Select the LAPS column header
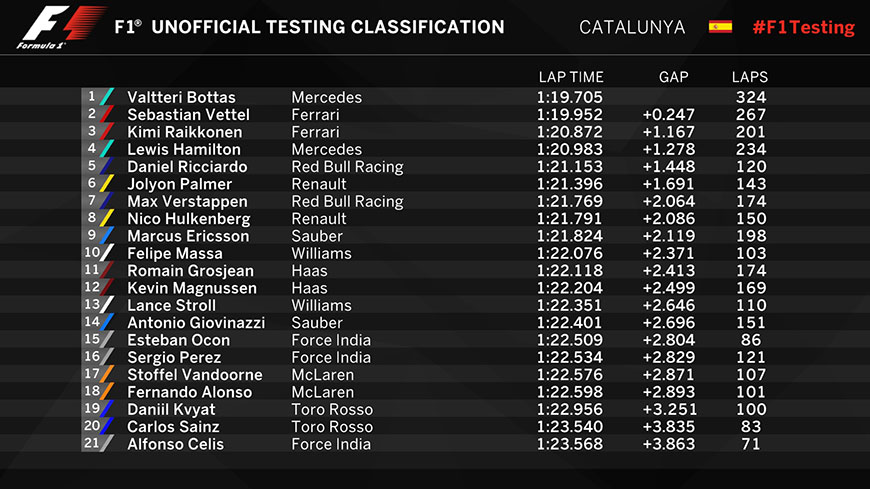The image size is (870, 489). coord(750,77)
